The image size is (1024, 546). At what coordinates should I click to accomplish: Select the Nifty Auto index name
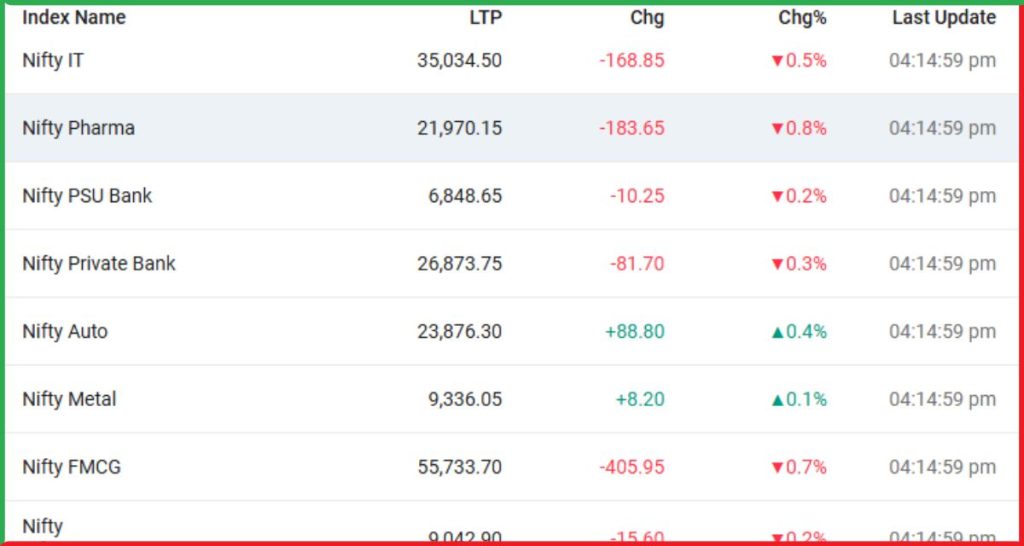65,332
